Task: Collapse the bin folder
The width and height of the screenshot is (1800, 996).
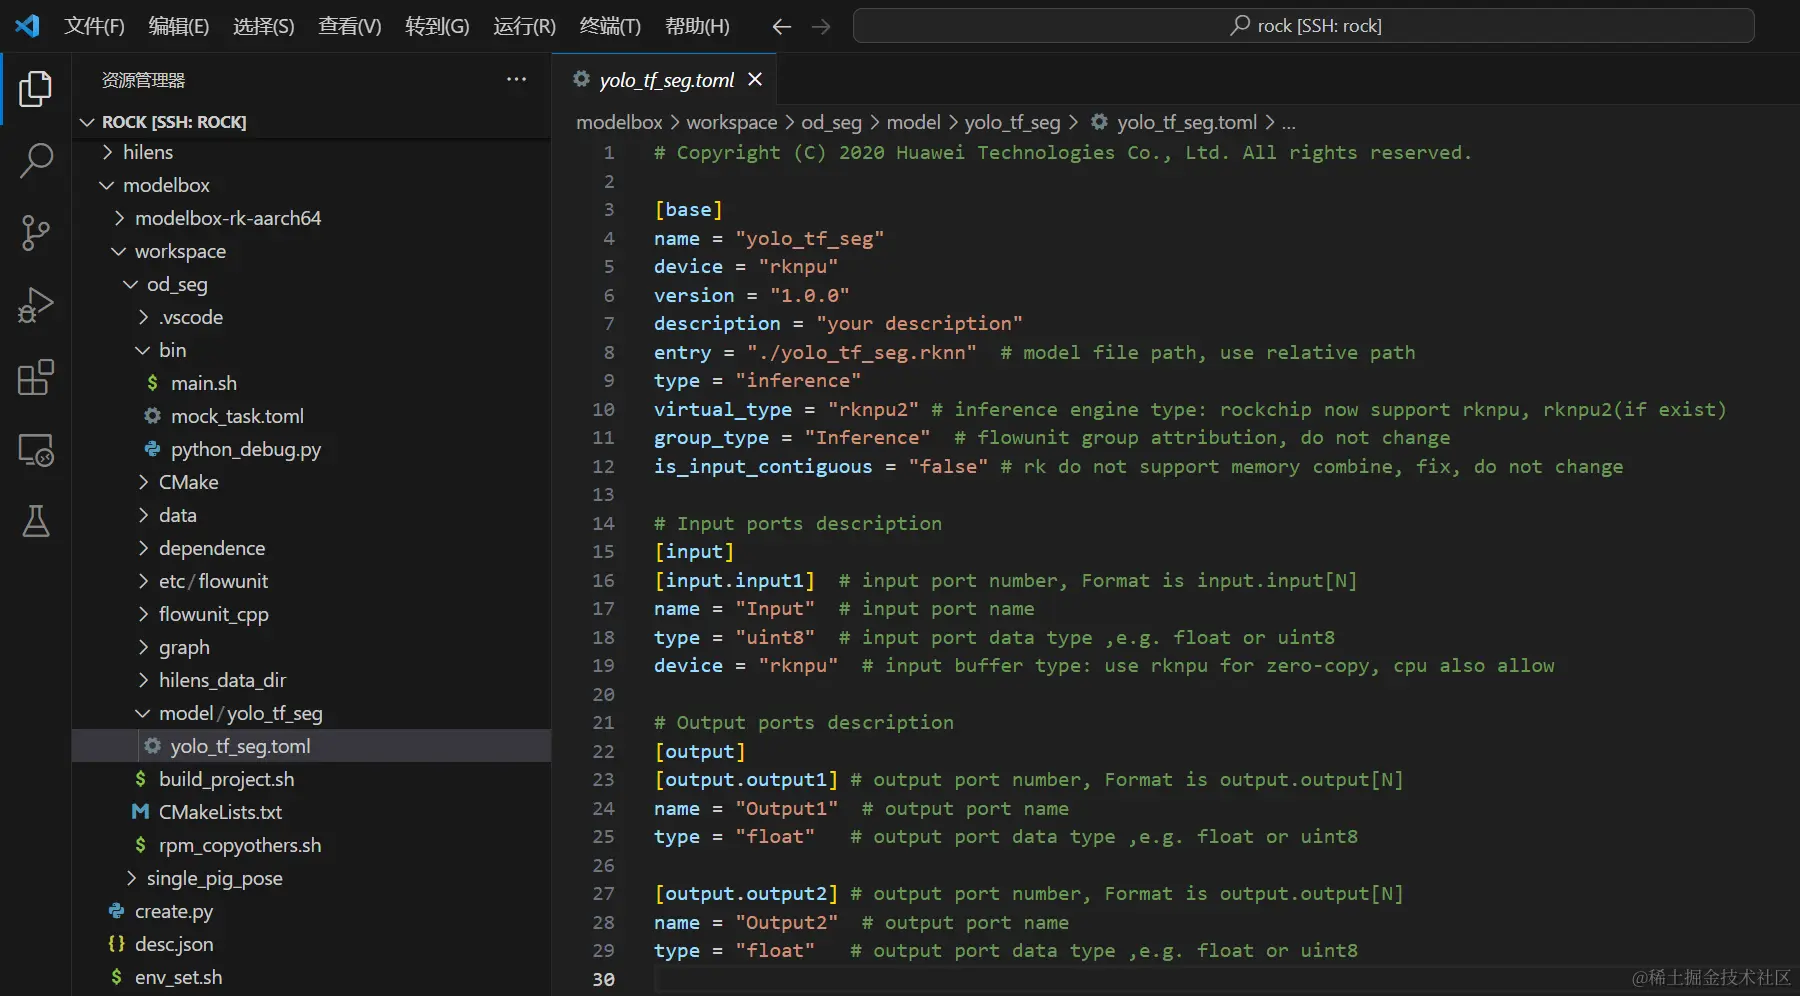Action: tap(143, 350)
